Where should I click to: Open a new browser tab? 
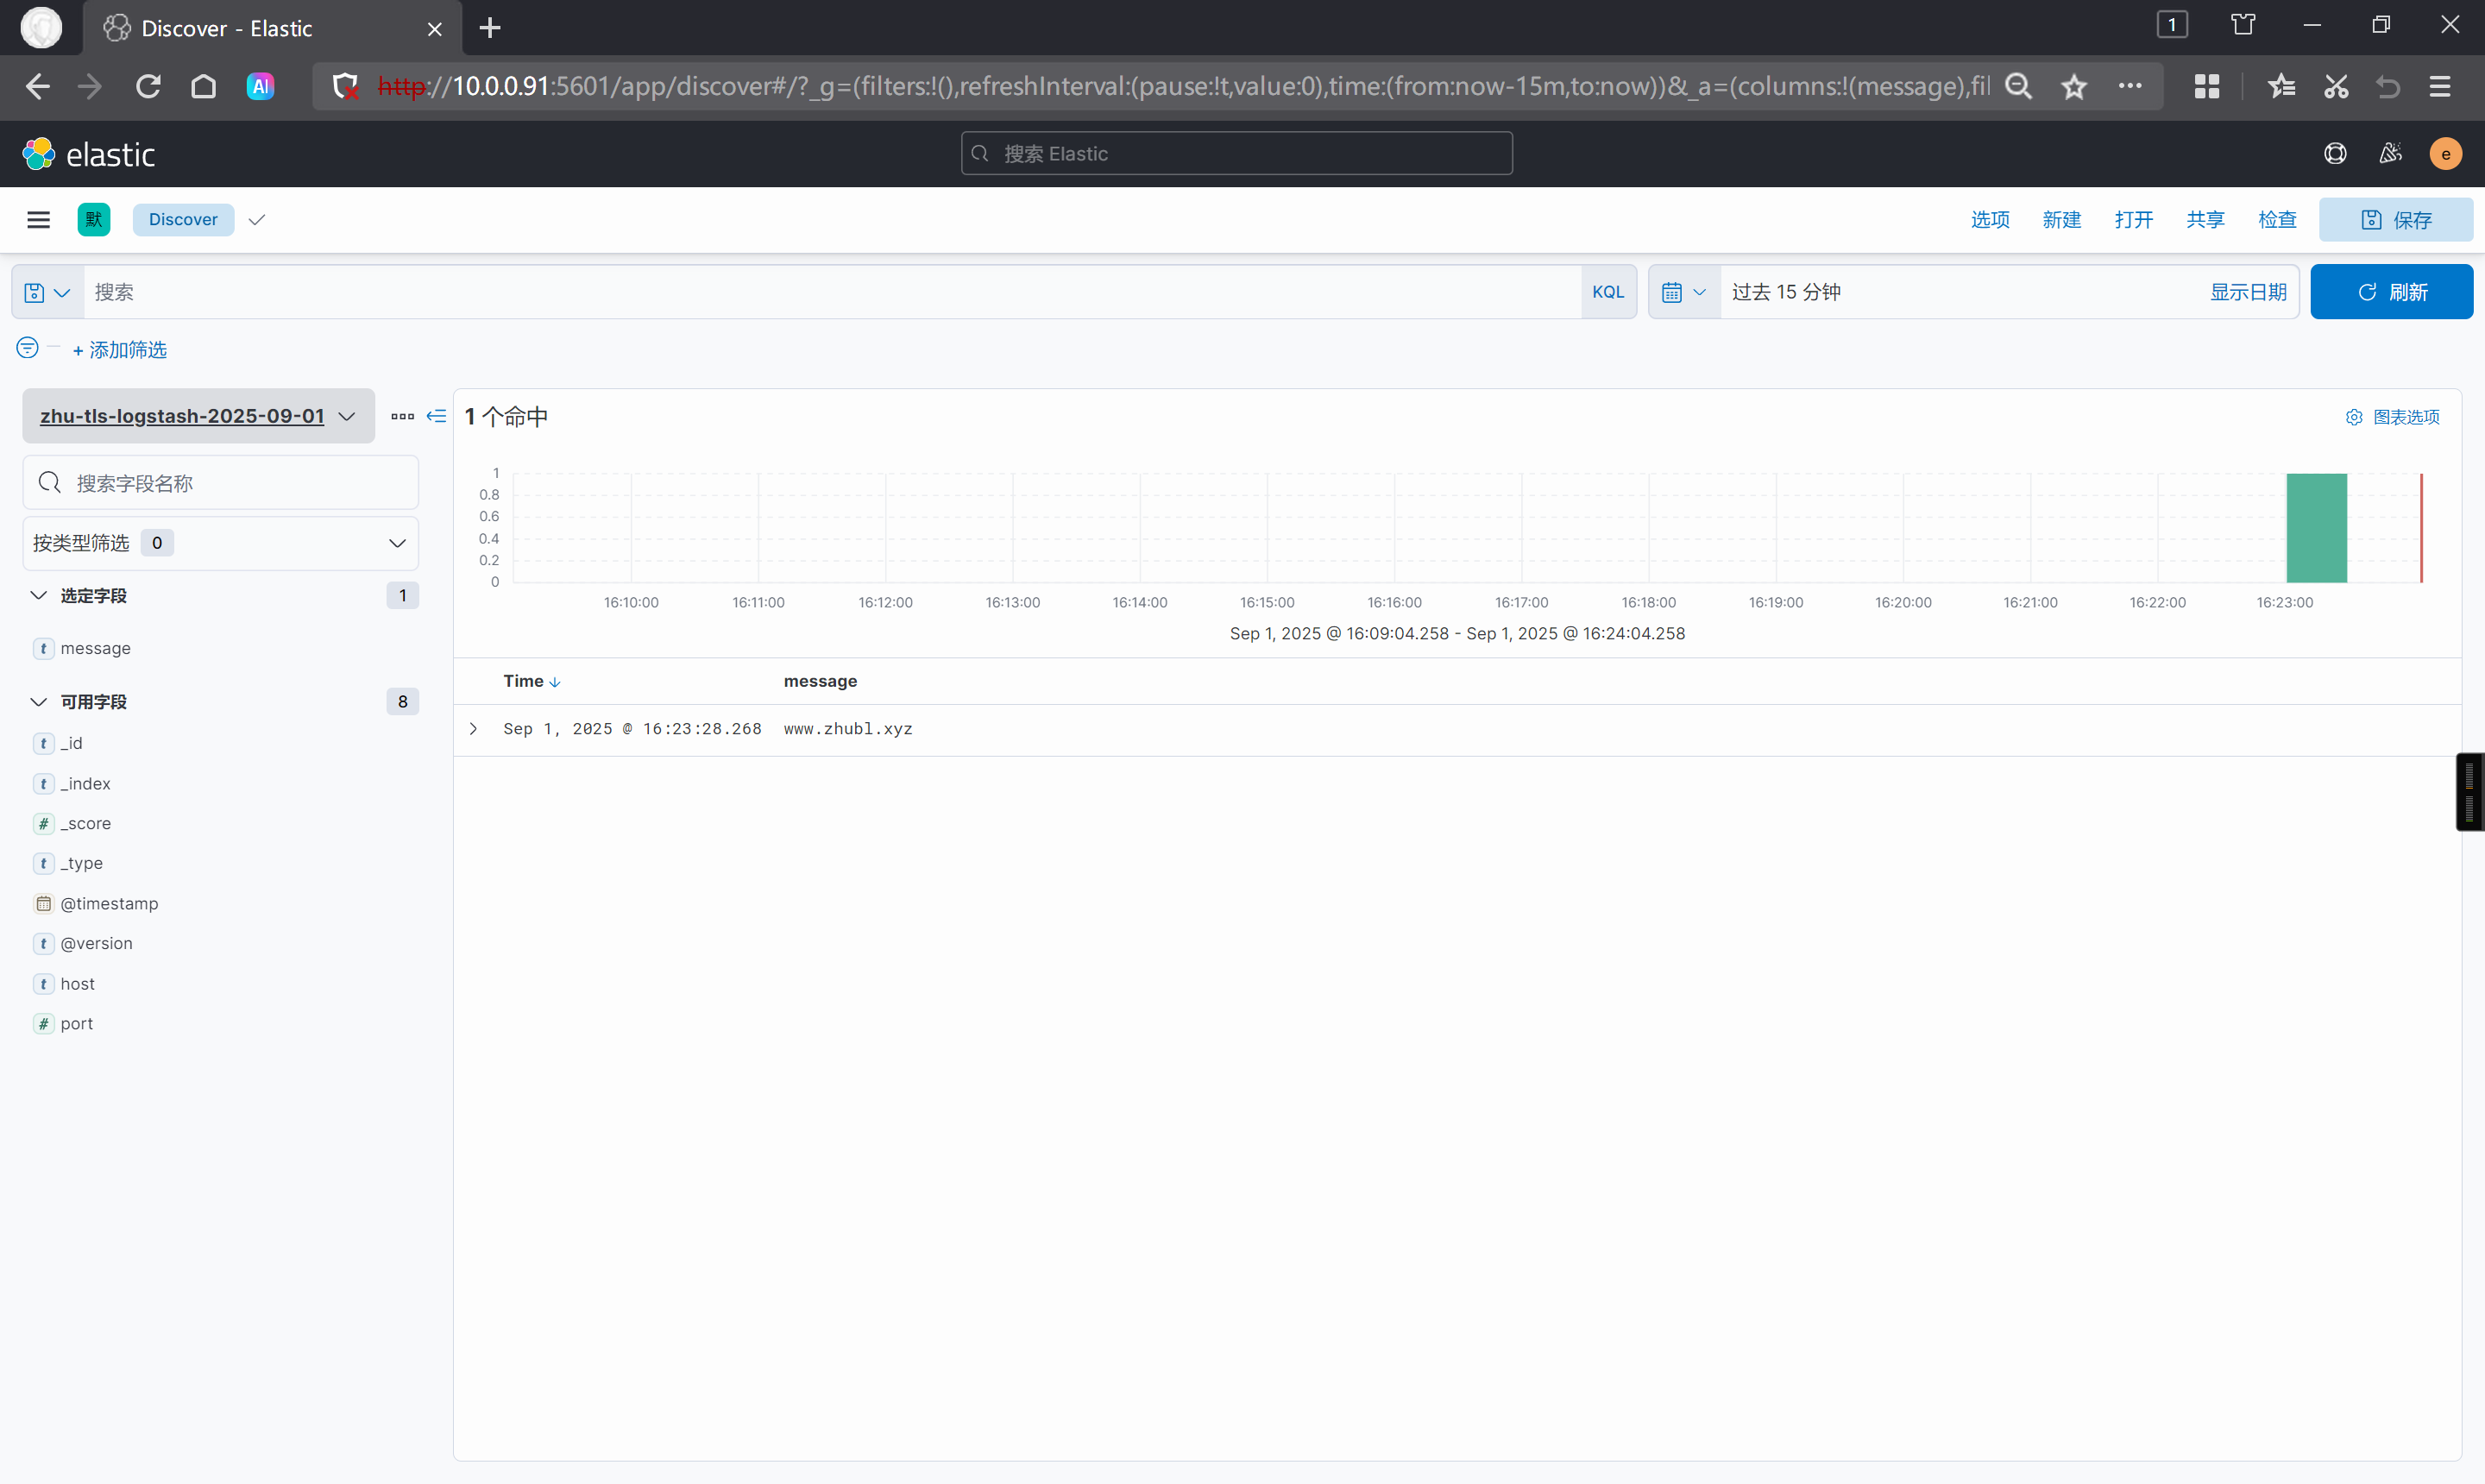(490, 28)
